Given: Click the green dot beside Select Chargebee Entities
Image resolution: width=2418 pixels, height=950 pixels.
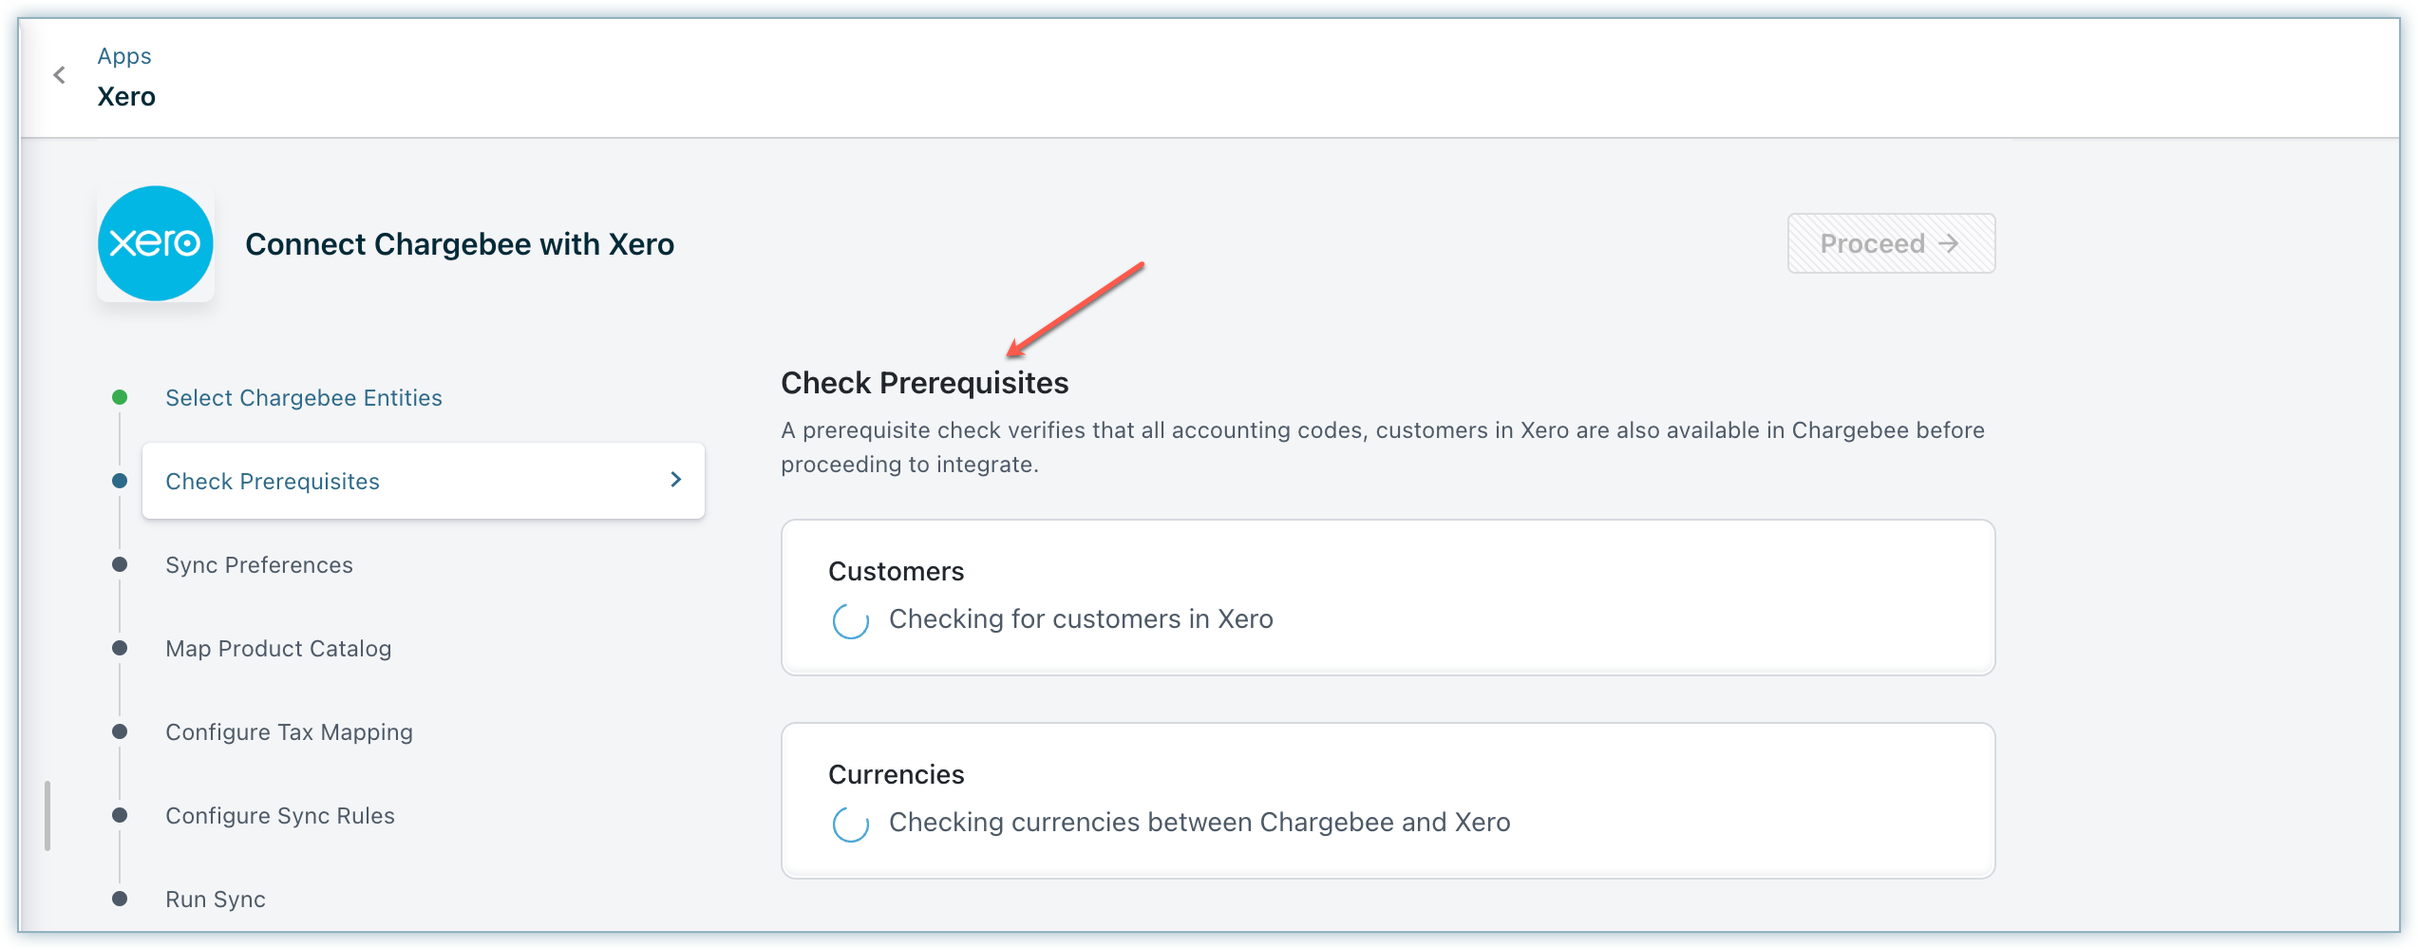Looking at the screenshot, I should [x=120, y=397].
